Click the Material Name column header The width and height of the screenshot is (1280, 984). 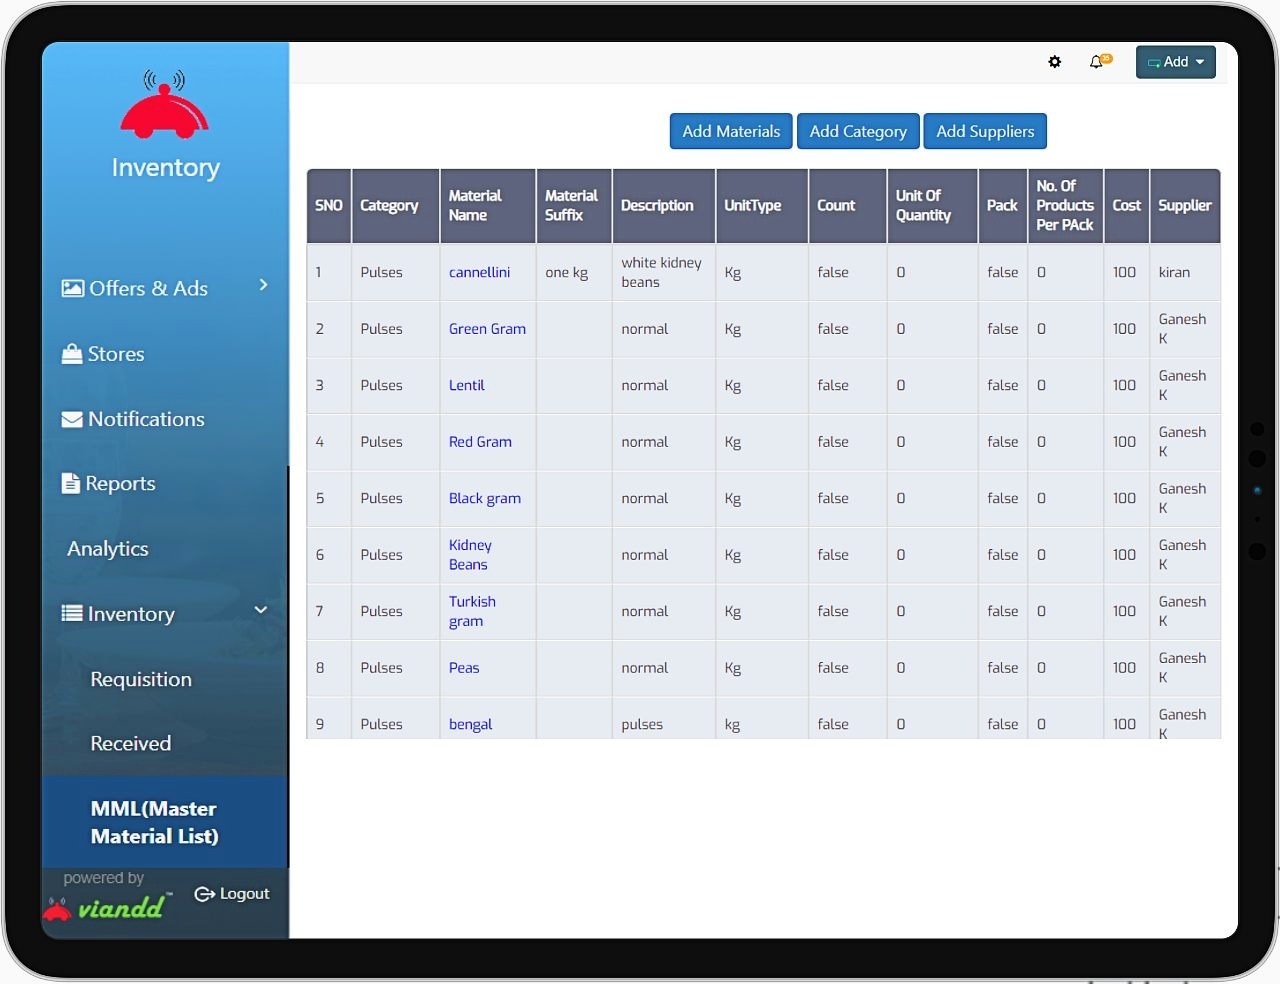click(488, 205)
